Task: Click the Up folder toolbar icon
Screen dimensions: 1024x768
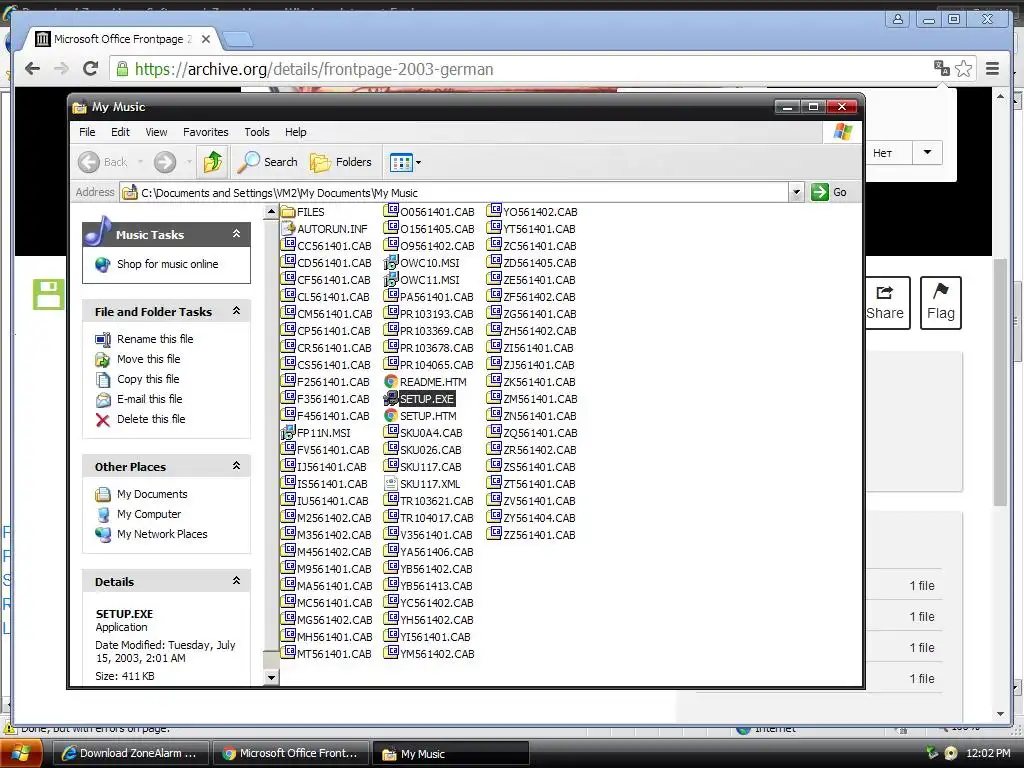Action: click(x=212, y=162)
